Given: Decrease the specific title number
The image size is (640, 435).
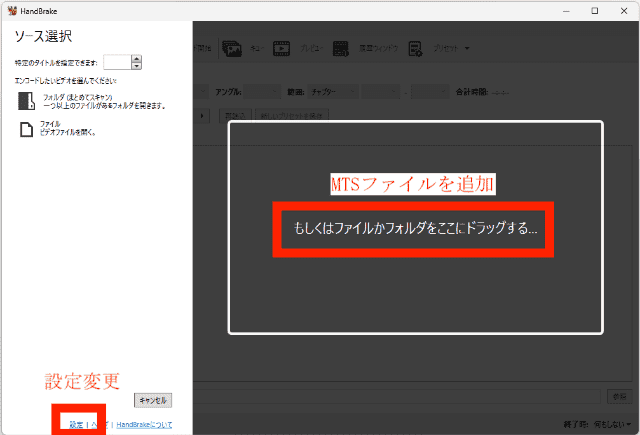Looking at the screenshot, I should 137,66.
